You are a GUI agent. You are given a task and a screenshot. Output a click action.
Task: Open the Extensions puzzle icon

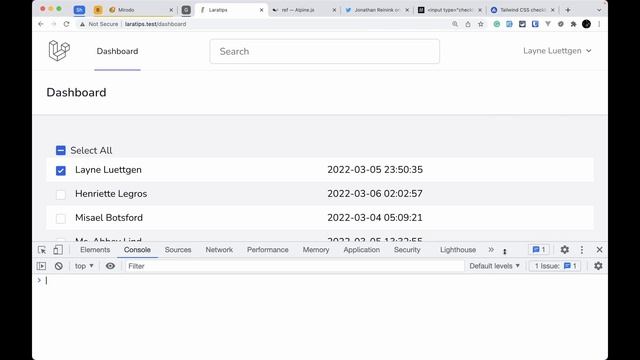tap(573, 24)
